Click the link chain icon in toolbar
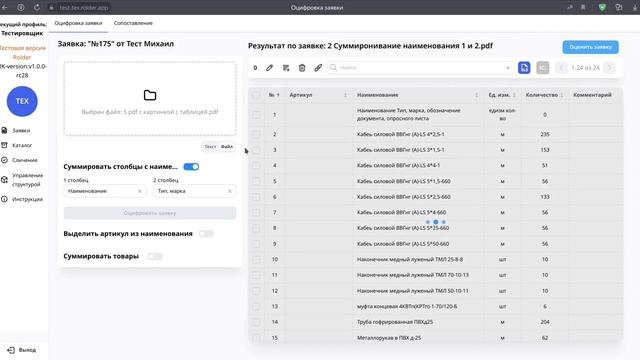The image size is (640, 360). [x=318, y=68]
